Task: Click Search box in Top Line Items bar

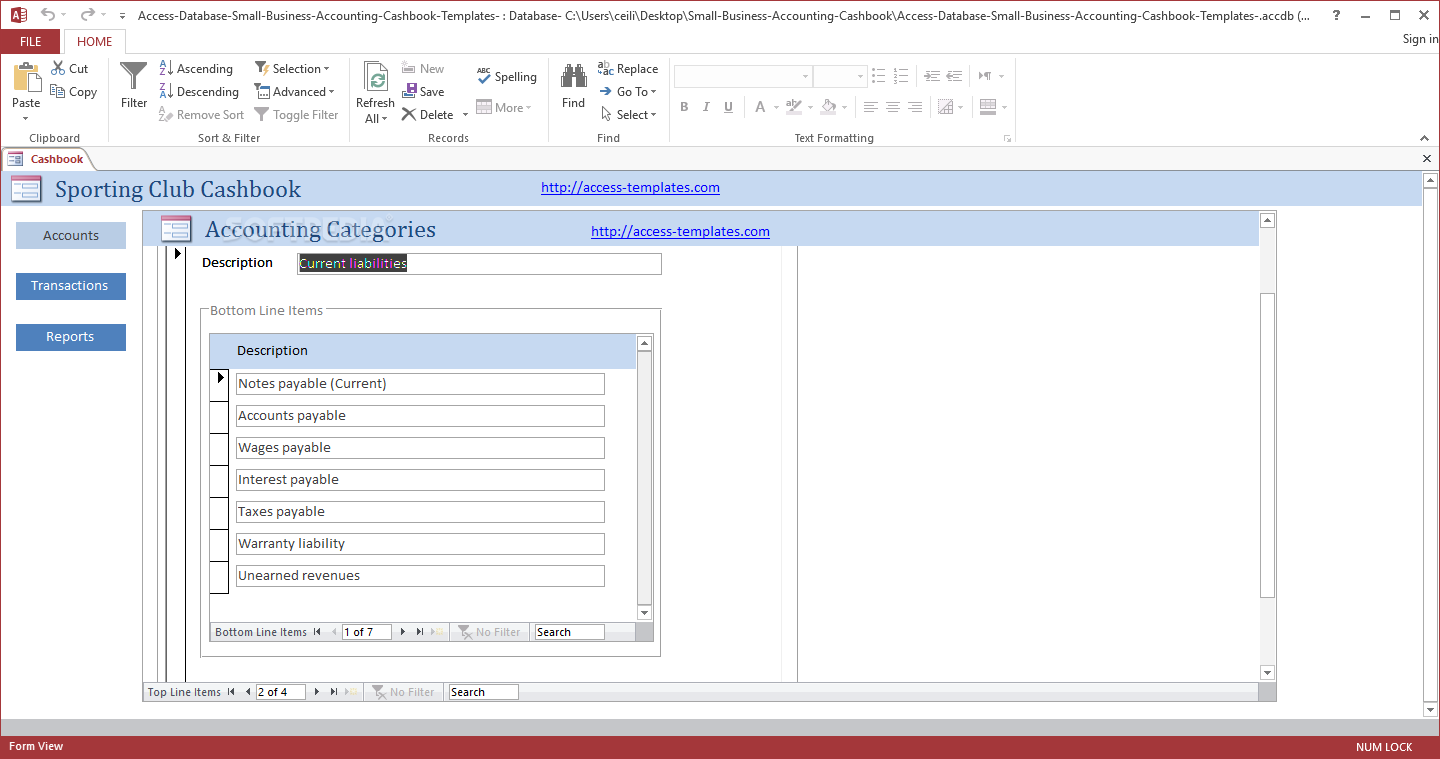Action: (483, 692)
